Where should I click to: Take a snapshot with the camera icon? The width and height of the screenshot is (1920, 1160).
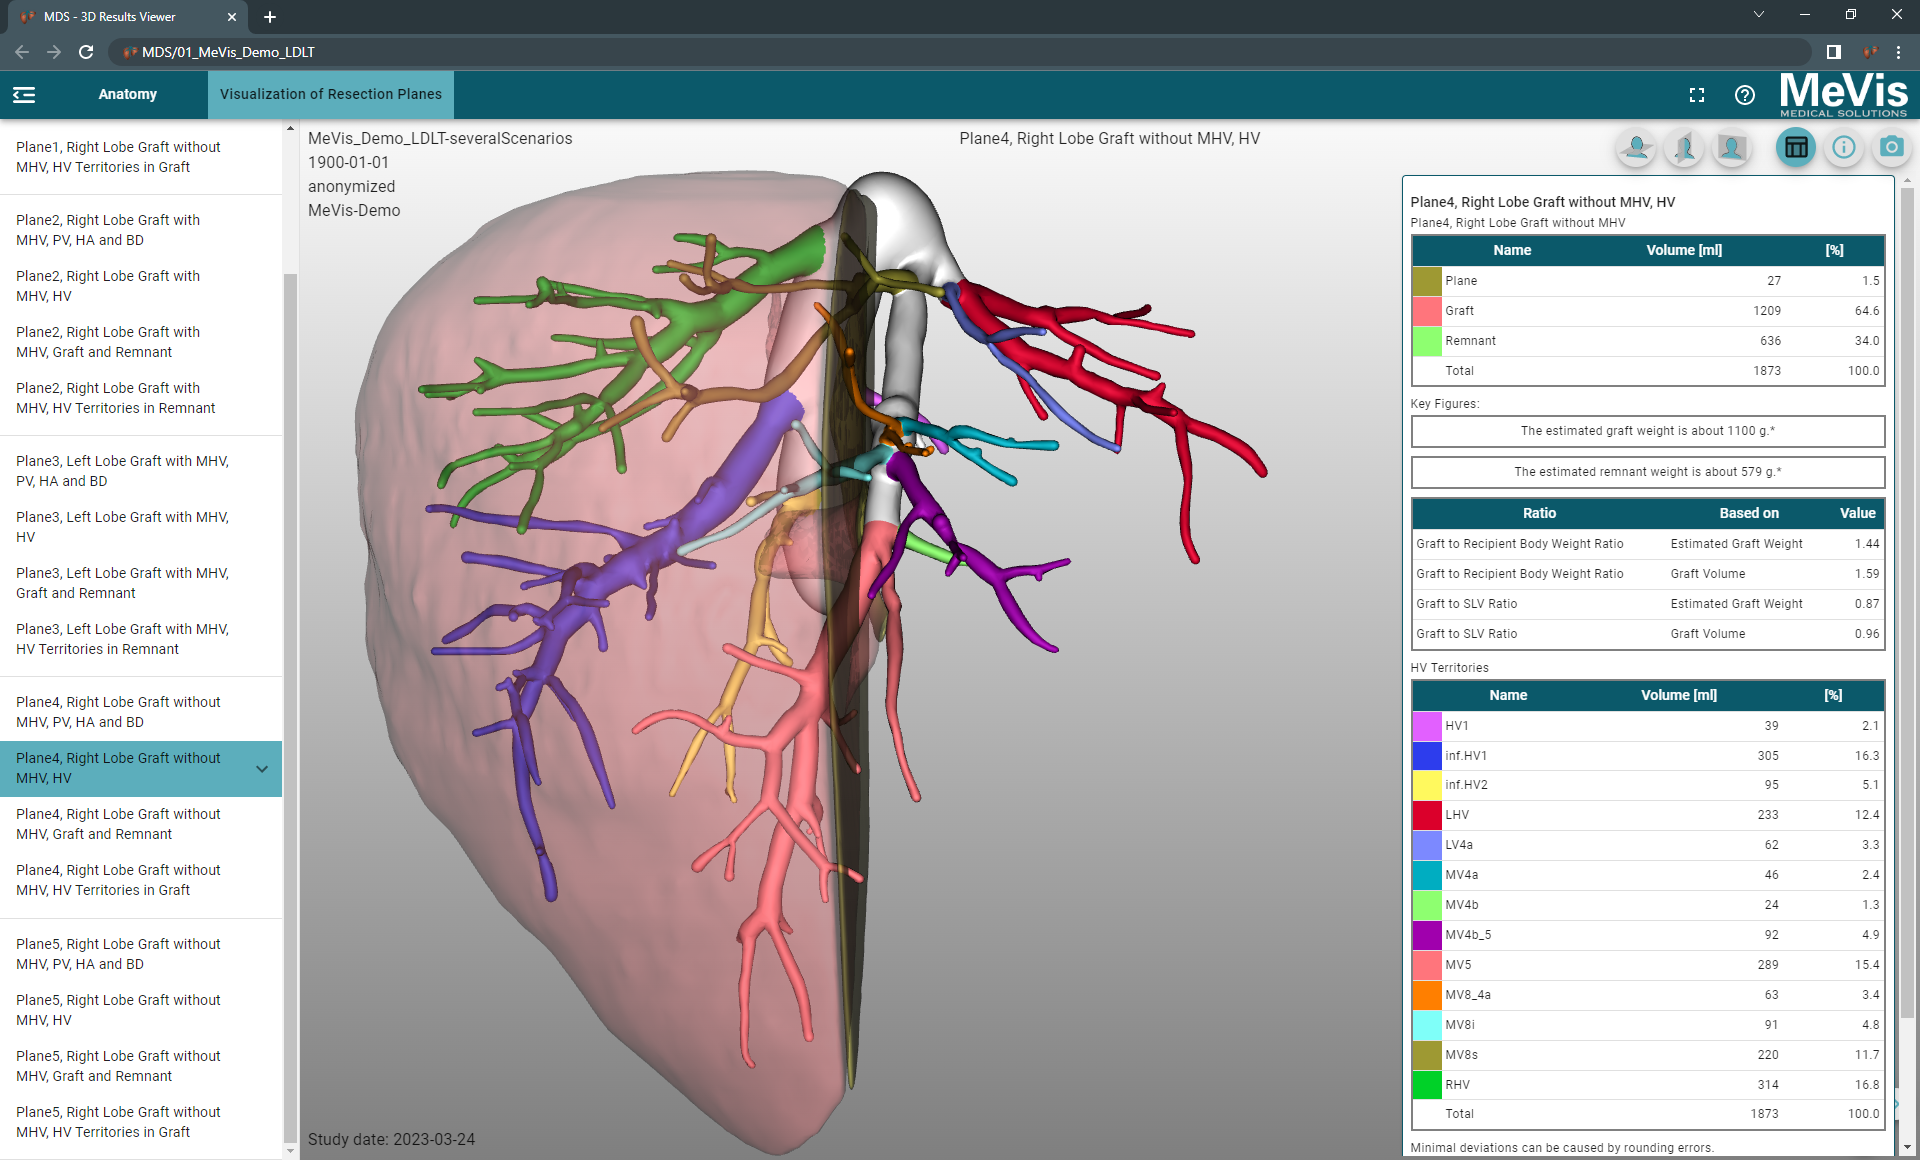[1891, 148]
